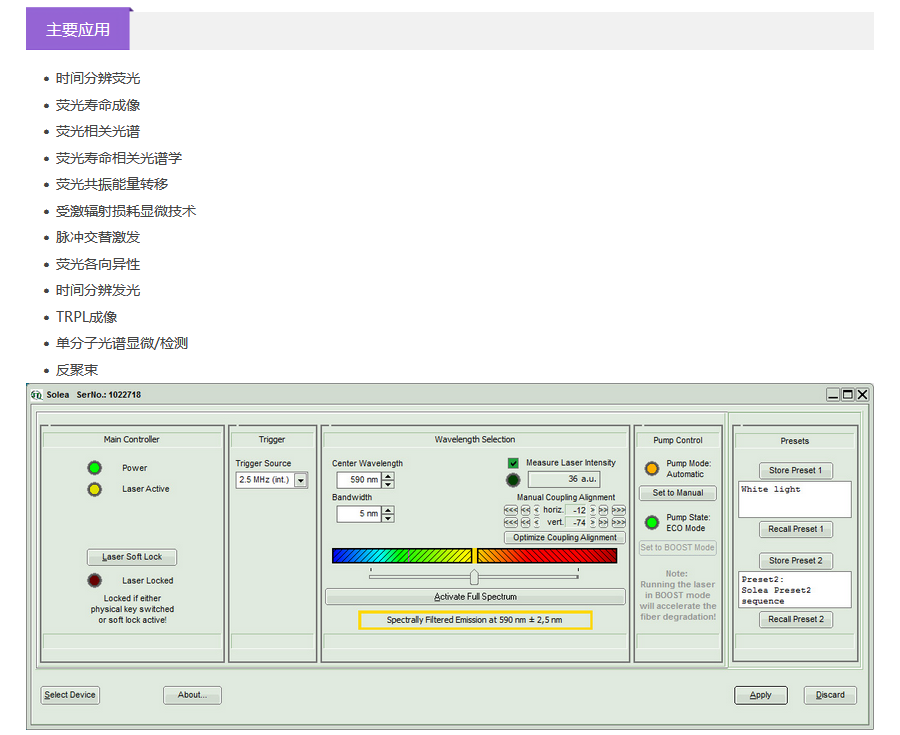
Task: Click the Preset 1 name text field
Action: tap(794, 499)
